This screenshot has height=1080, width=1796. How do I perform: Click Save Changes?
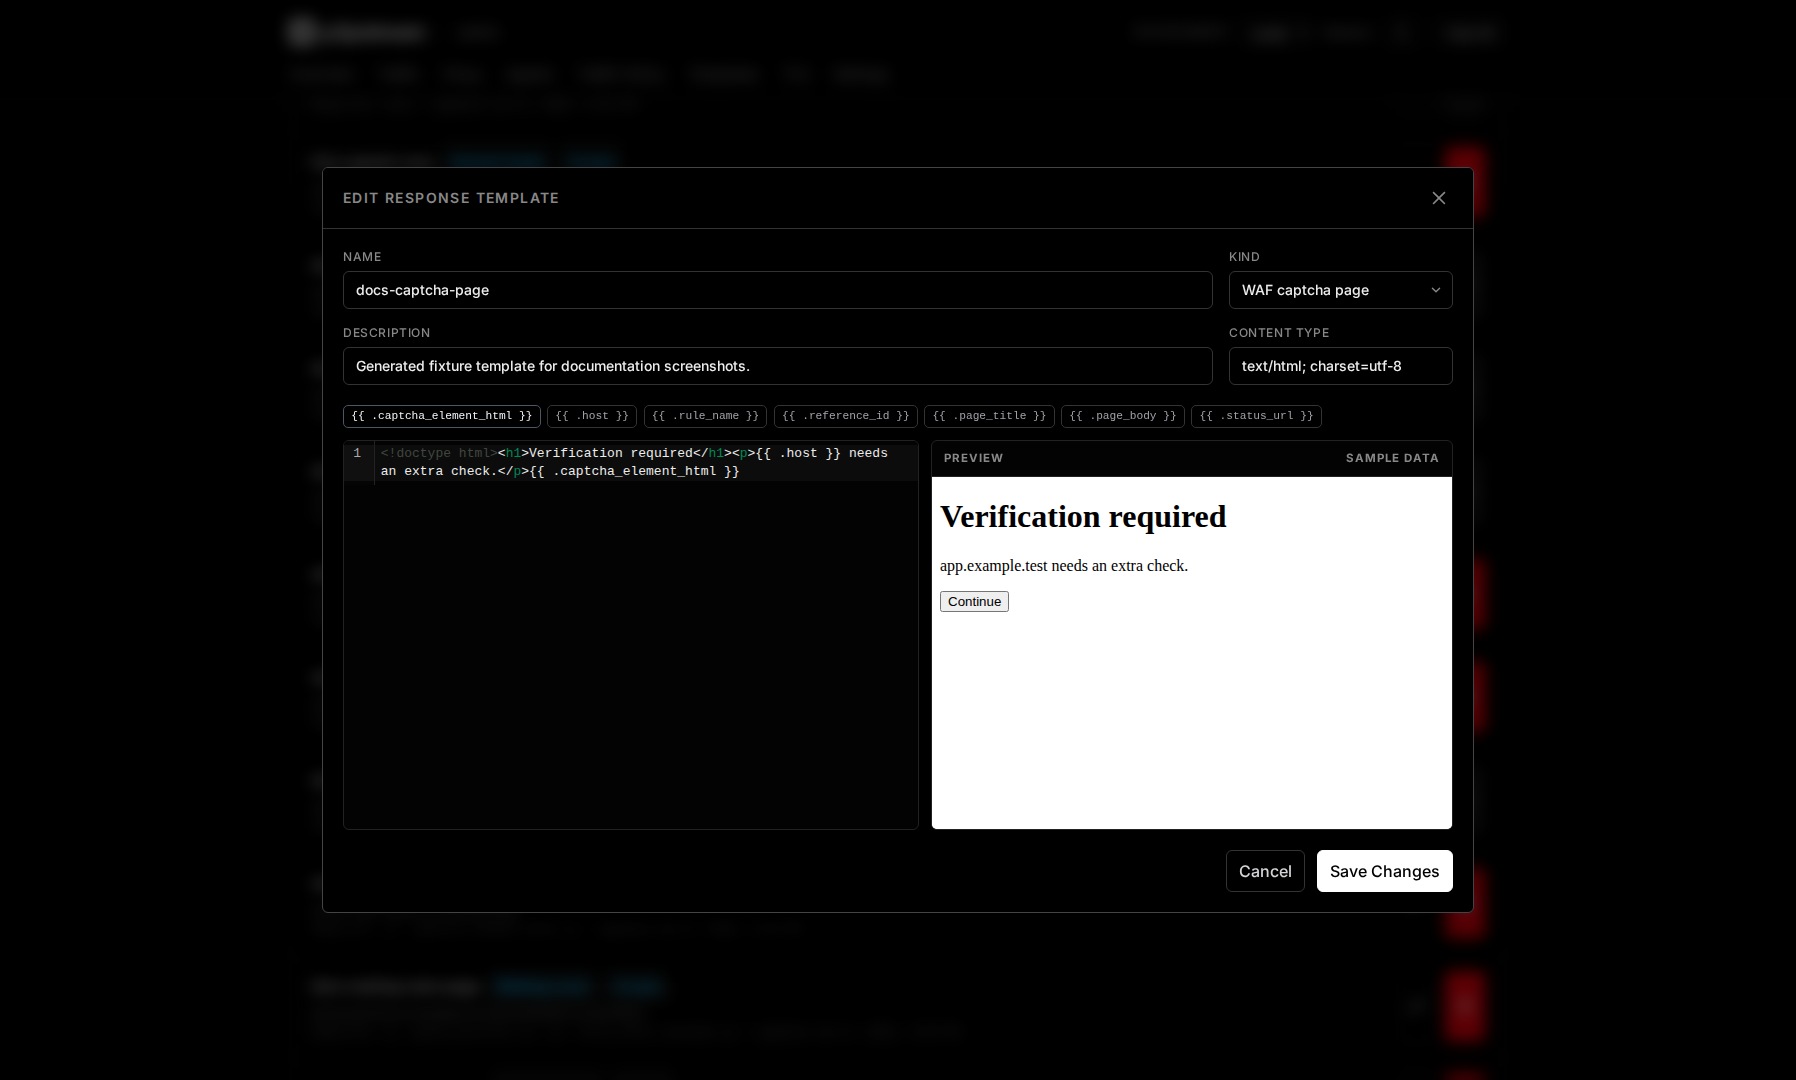(1384, 871)
